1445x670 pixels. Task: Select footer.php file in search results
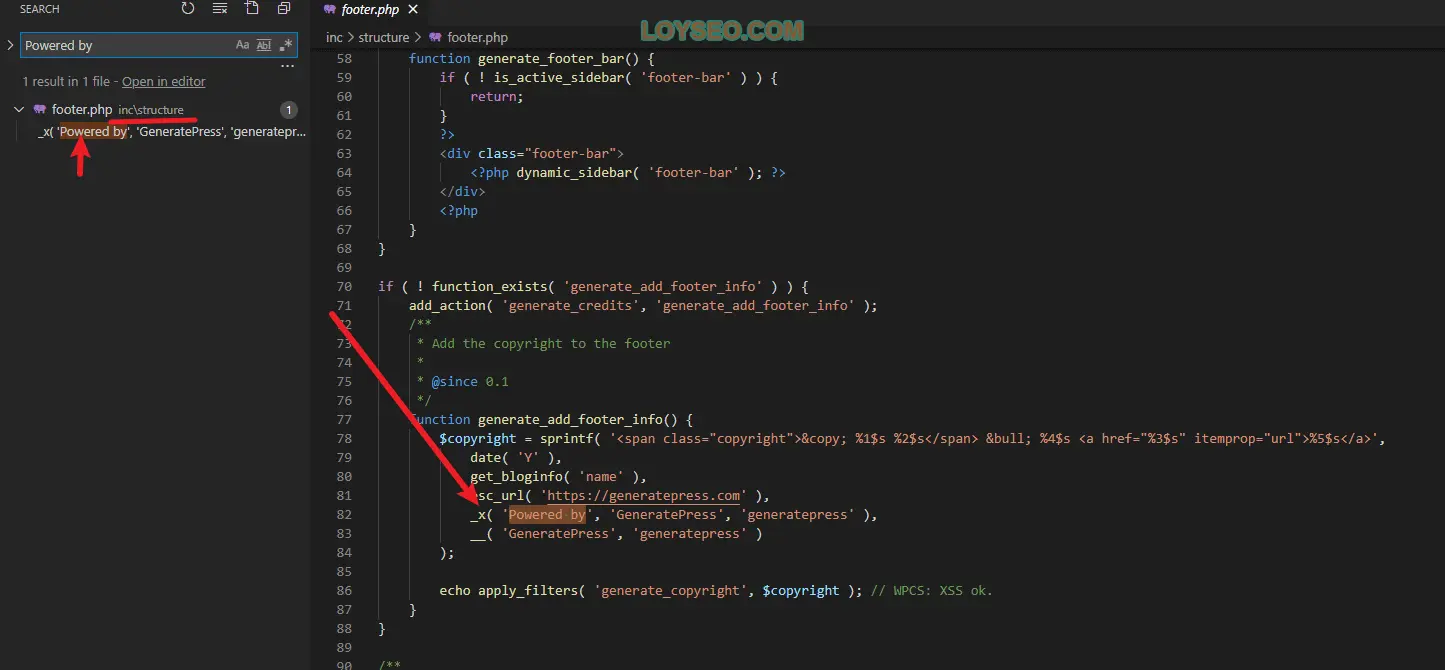click(82, 109)
